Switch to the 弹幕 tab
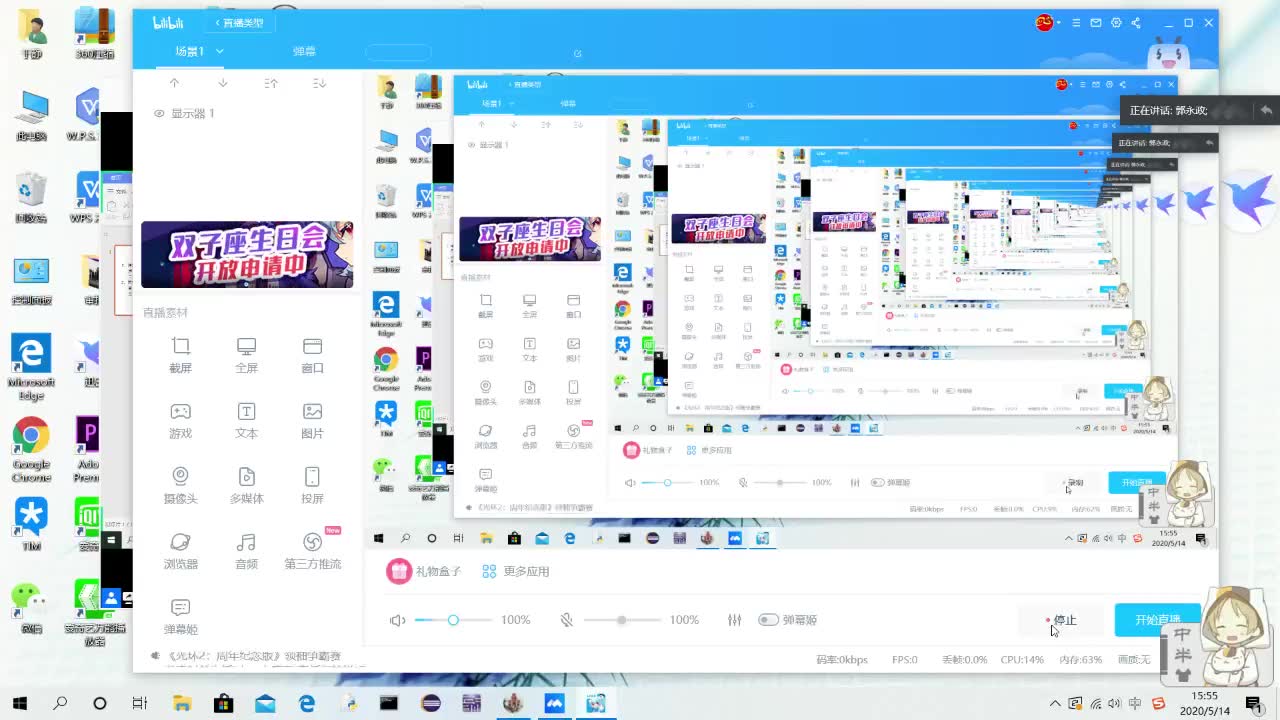This screenshot has width=1280, height=720. click(x=304, y=51)
